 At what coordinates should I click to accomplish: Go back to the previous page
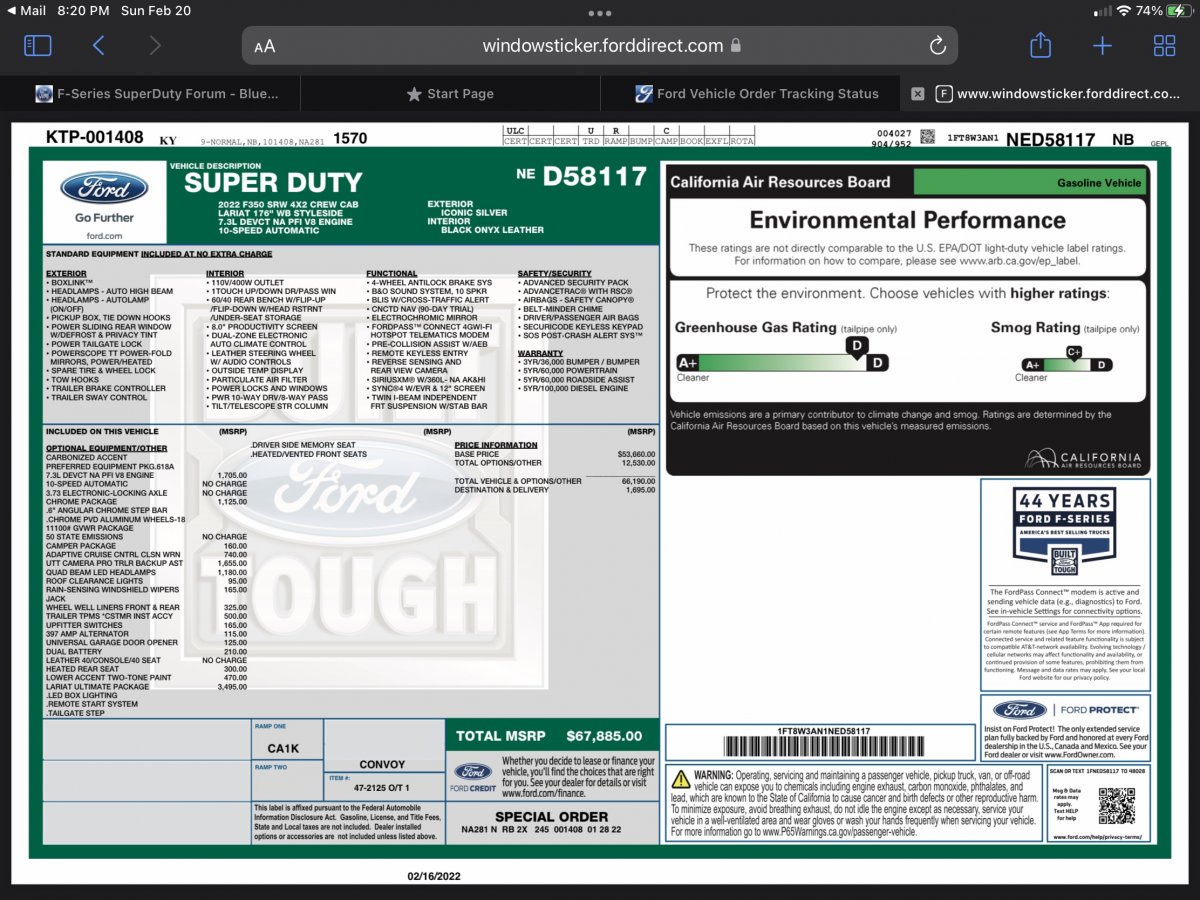tap(98, 45)
